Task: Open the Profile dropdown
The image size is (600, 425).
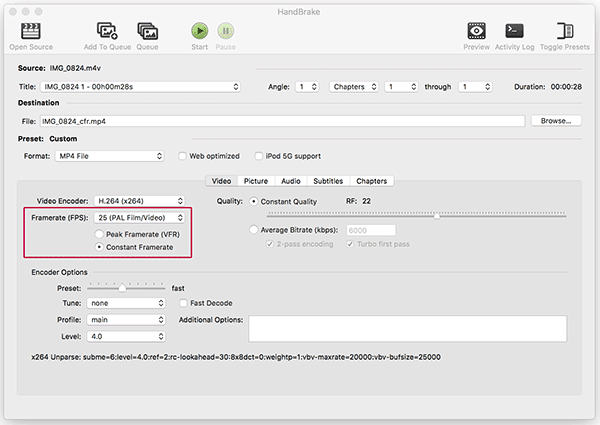Action: pos(126,320)
